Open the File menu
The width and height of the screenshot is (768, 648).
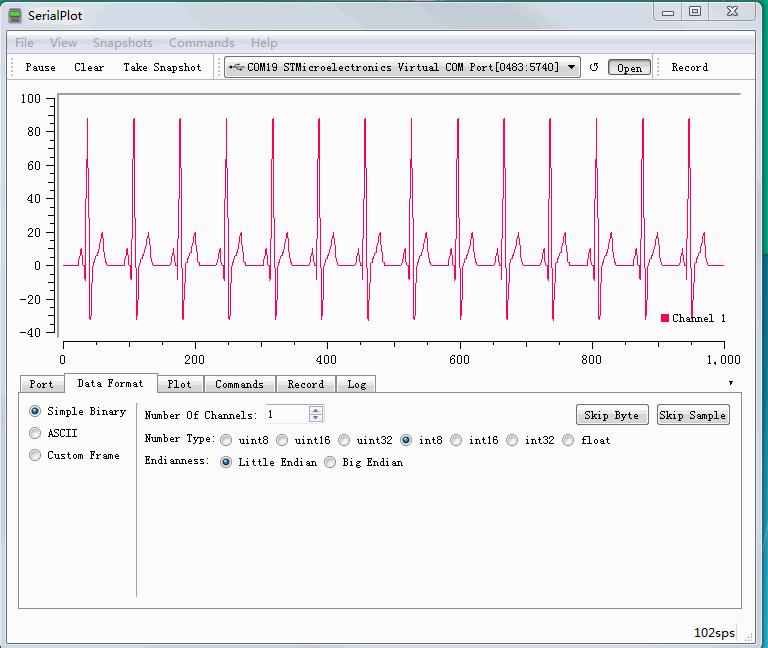click(x=24, y=43)
